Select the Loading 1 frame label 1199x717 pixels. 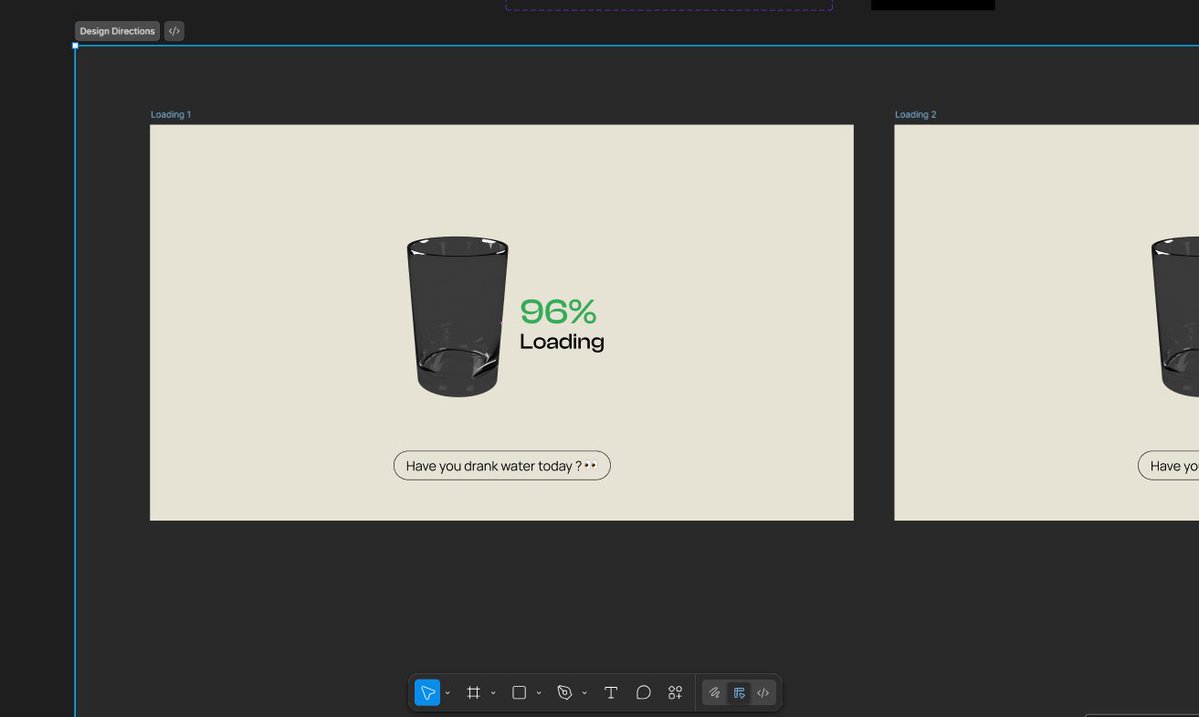[x=171, y=115]
